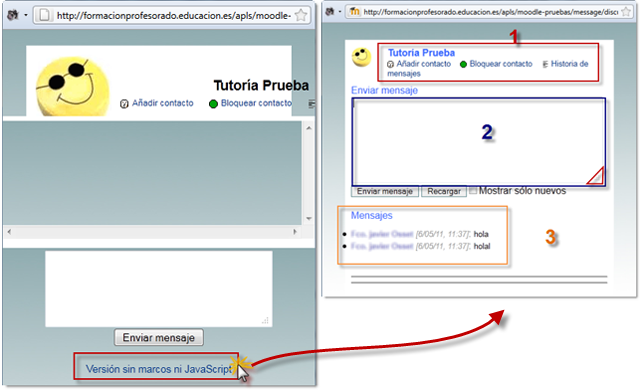
Task: Expand dropdown arrow beside right profile icon
Action: (x=340, y=12)
